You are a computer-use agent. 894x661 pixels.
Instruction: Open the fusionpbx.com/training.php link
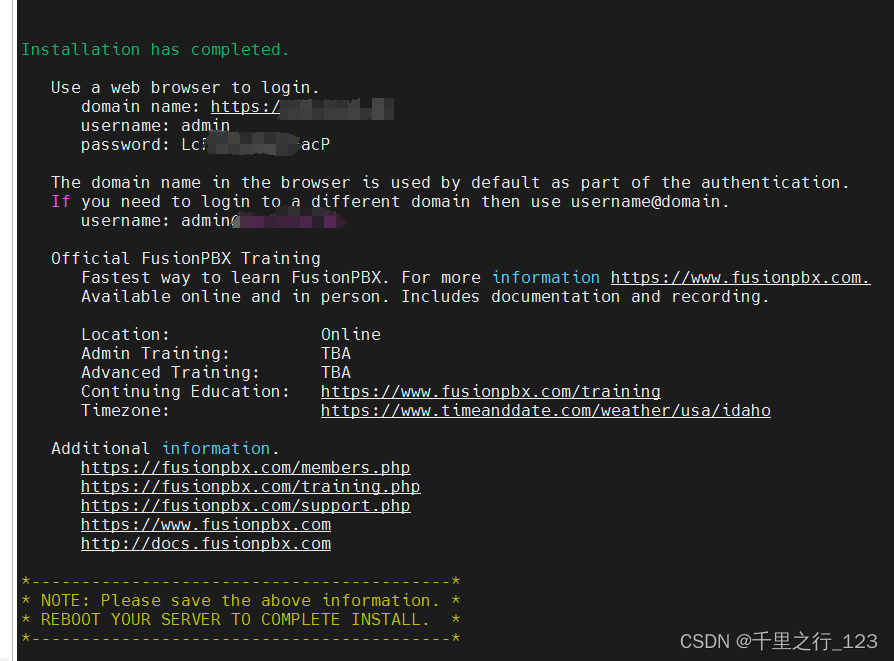click(250, 486)
